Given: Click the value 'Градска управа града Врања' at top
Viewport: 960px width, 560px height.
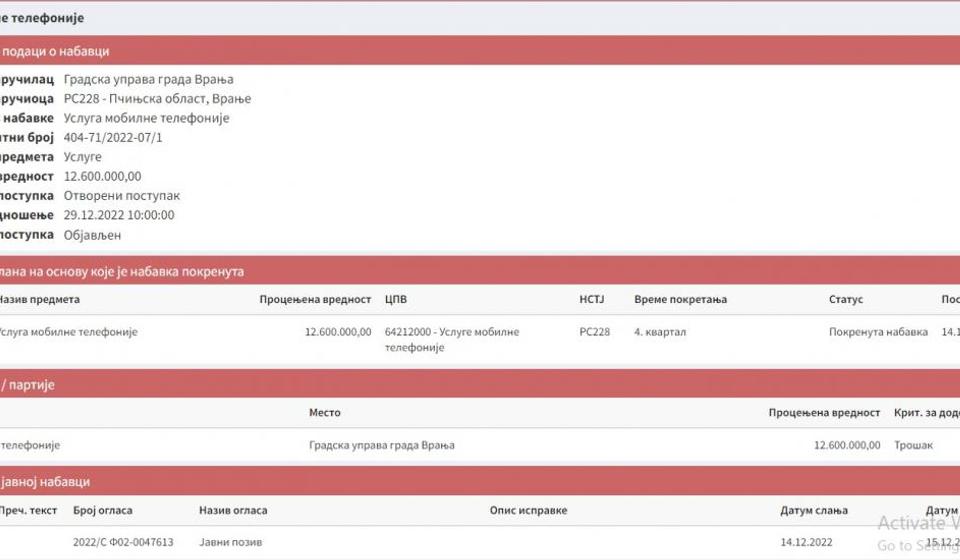Looking at the screenshot, I should (x=148, y=80).
